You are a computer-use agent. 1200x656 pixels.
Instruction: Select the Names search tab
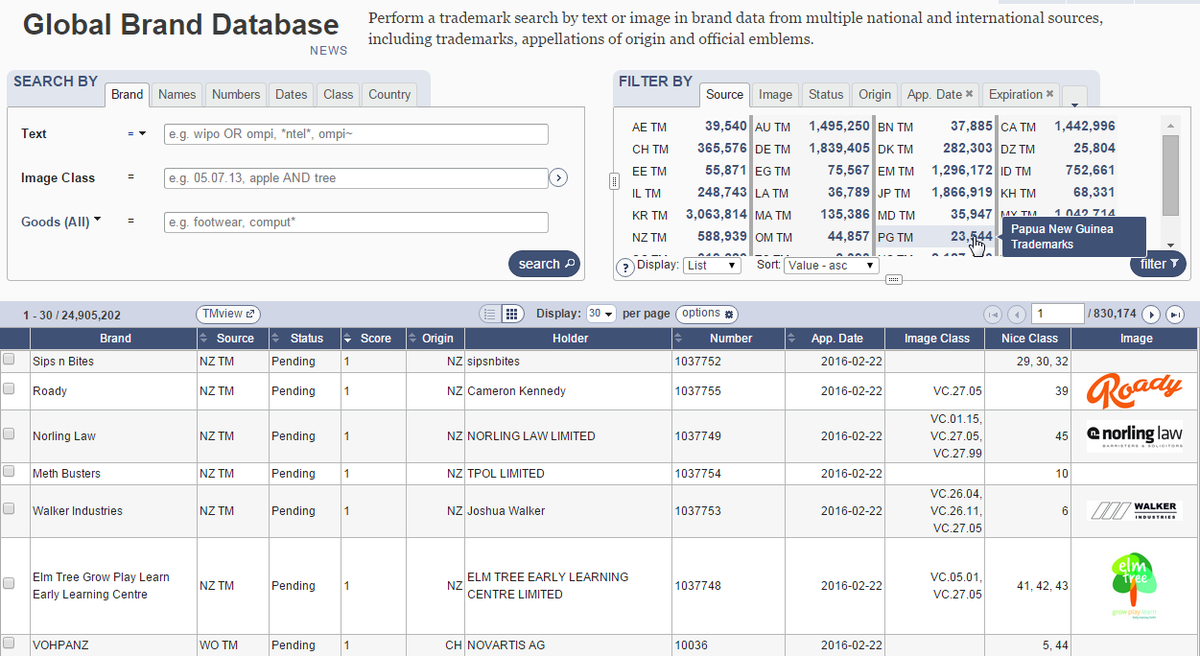pyautogui.click(x=177, y=94)
